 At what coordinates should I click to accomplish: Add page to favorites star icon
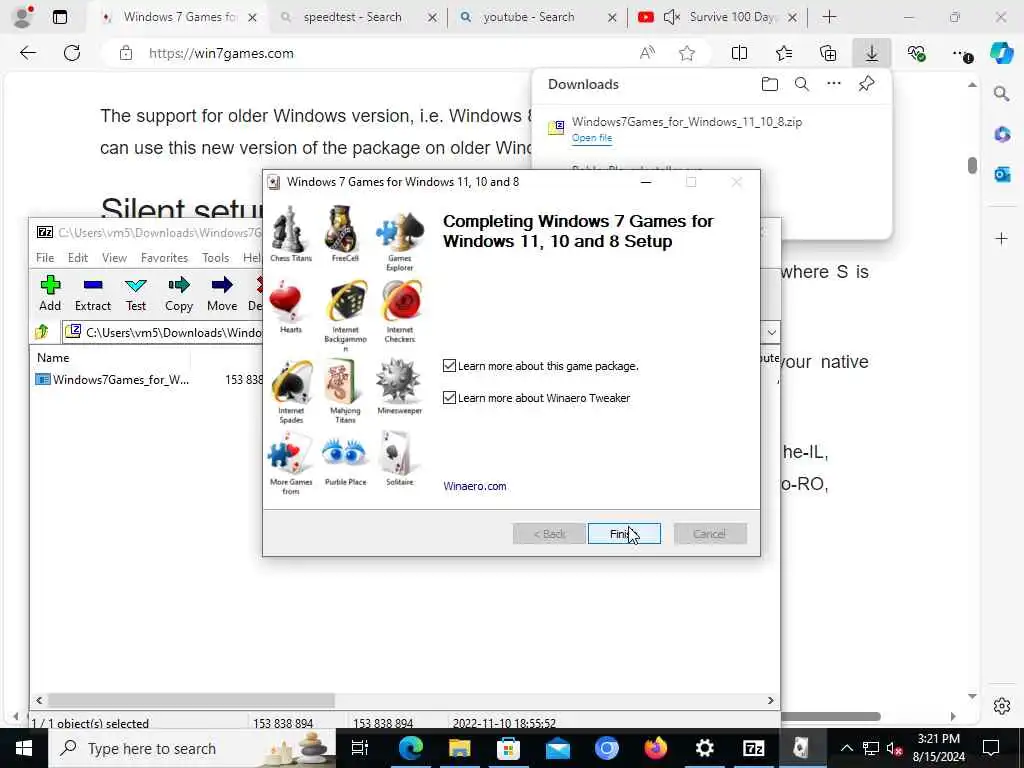click(686, 54)
